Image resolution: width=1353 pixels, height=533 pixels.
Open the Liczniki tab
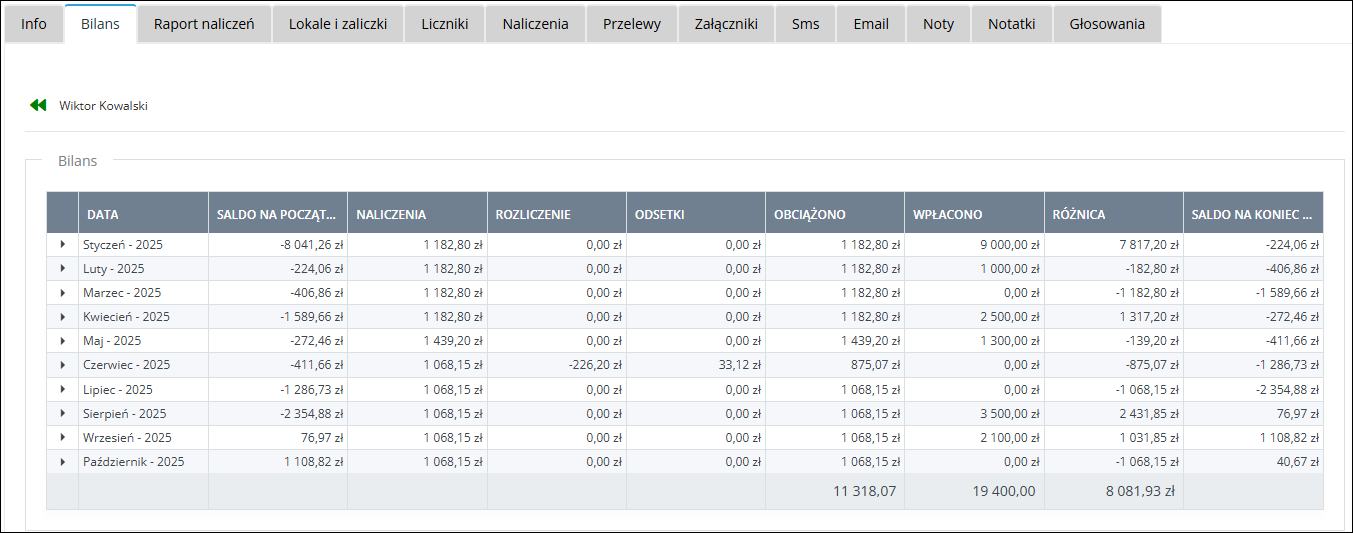(x=444, y=24)
